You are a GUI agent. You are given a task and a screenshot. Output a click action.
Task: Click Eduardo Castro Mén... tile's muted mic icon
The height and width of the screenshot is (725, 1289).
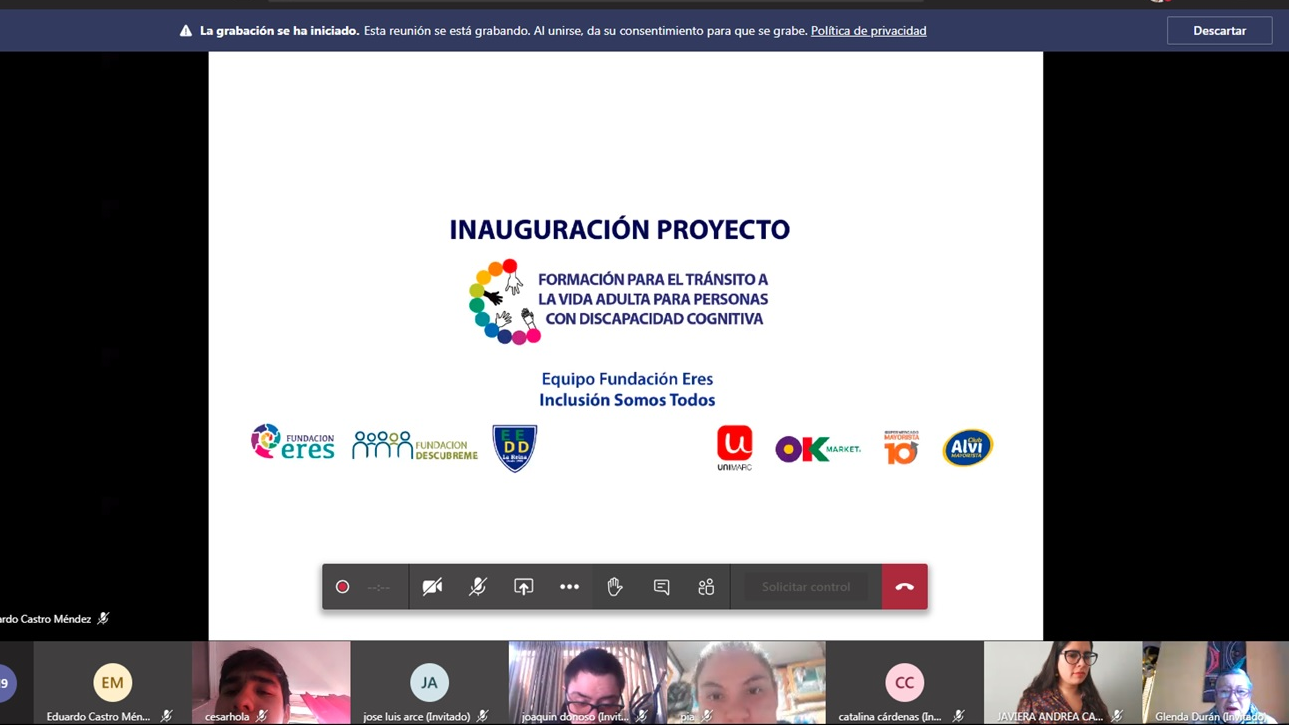[x=166, y=716]
